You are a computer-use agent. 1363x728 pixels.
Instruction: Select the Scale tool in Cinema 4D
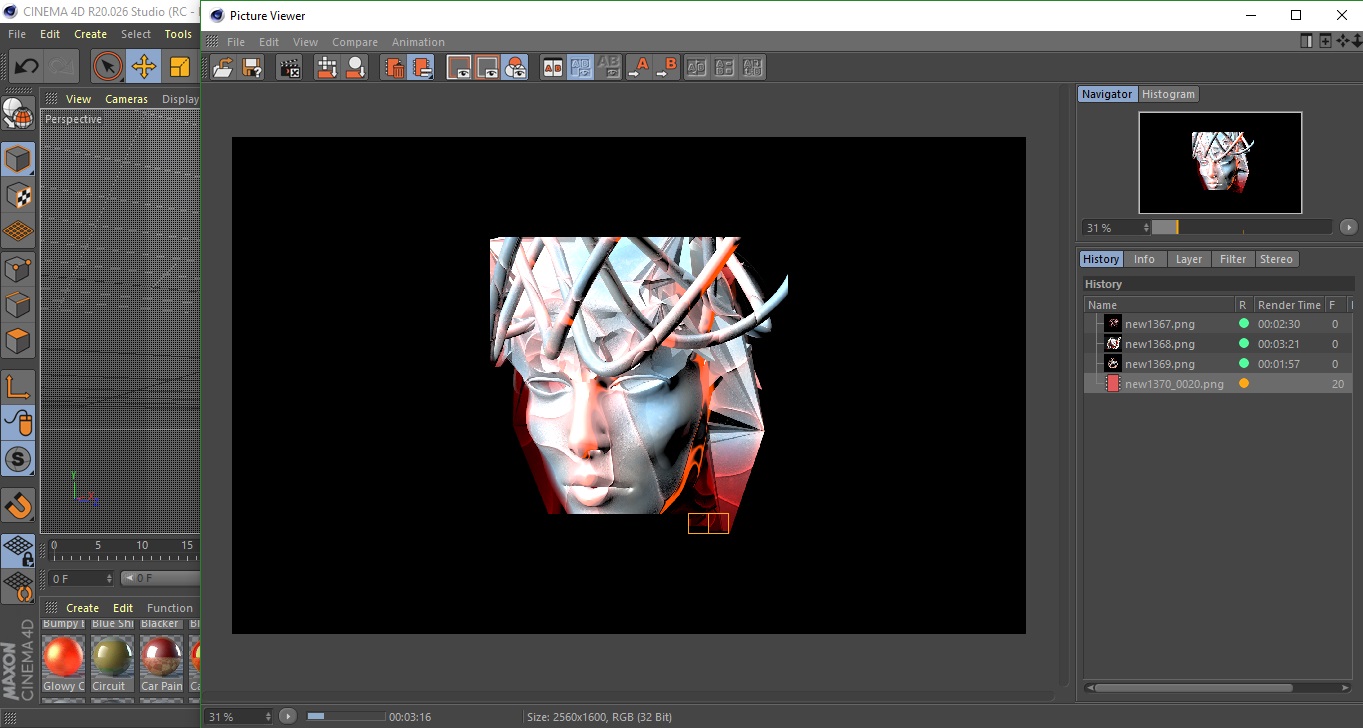pos(180,67)
